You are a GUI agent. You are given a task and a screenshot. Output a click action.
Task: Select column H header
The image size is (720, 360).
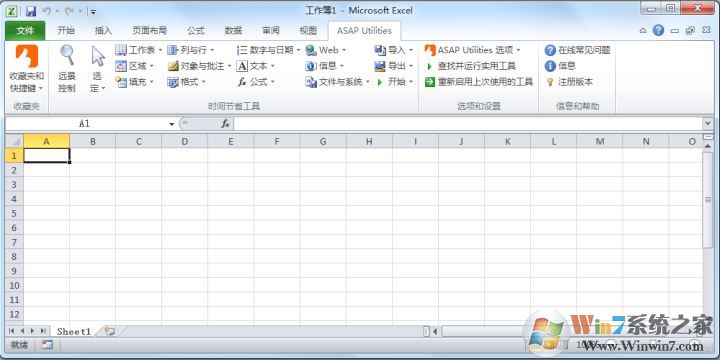(x=369, y=141)
